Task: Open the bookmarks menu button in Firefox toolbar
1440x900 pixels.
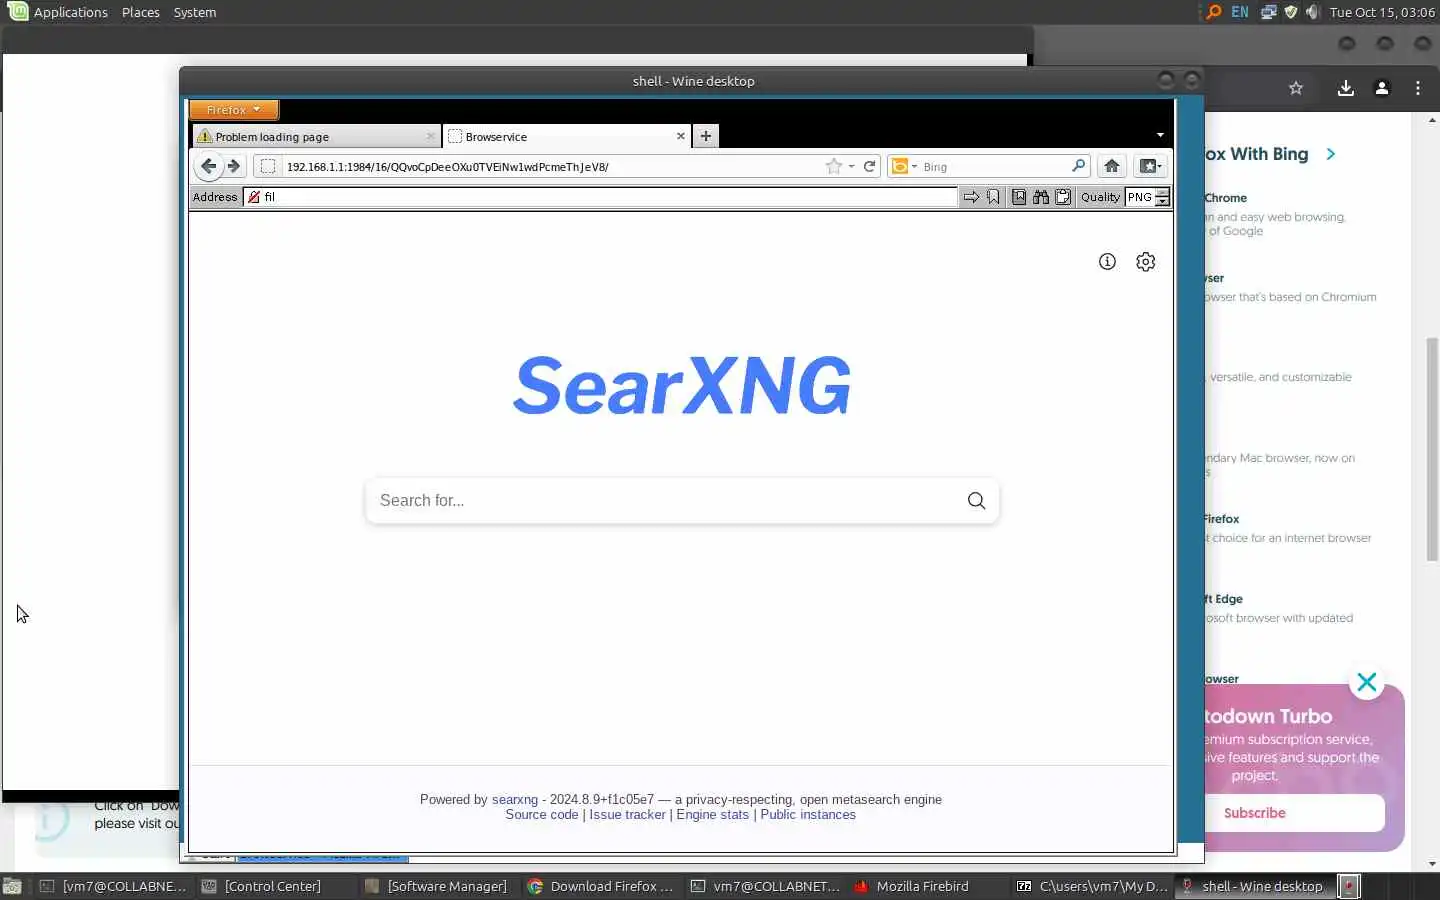Action: [x=1150, y=166]
